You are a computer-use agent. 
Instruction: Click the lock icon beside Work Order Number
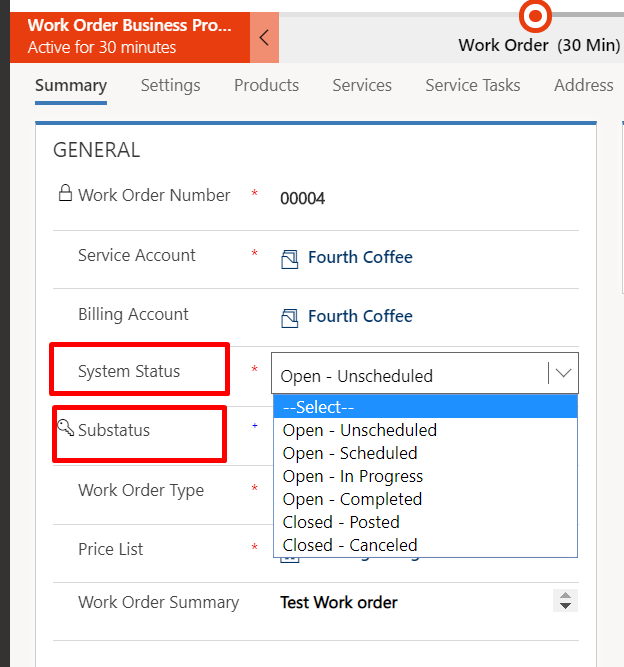[x=65, y=194]
